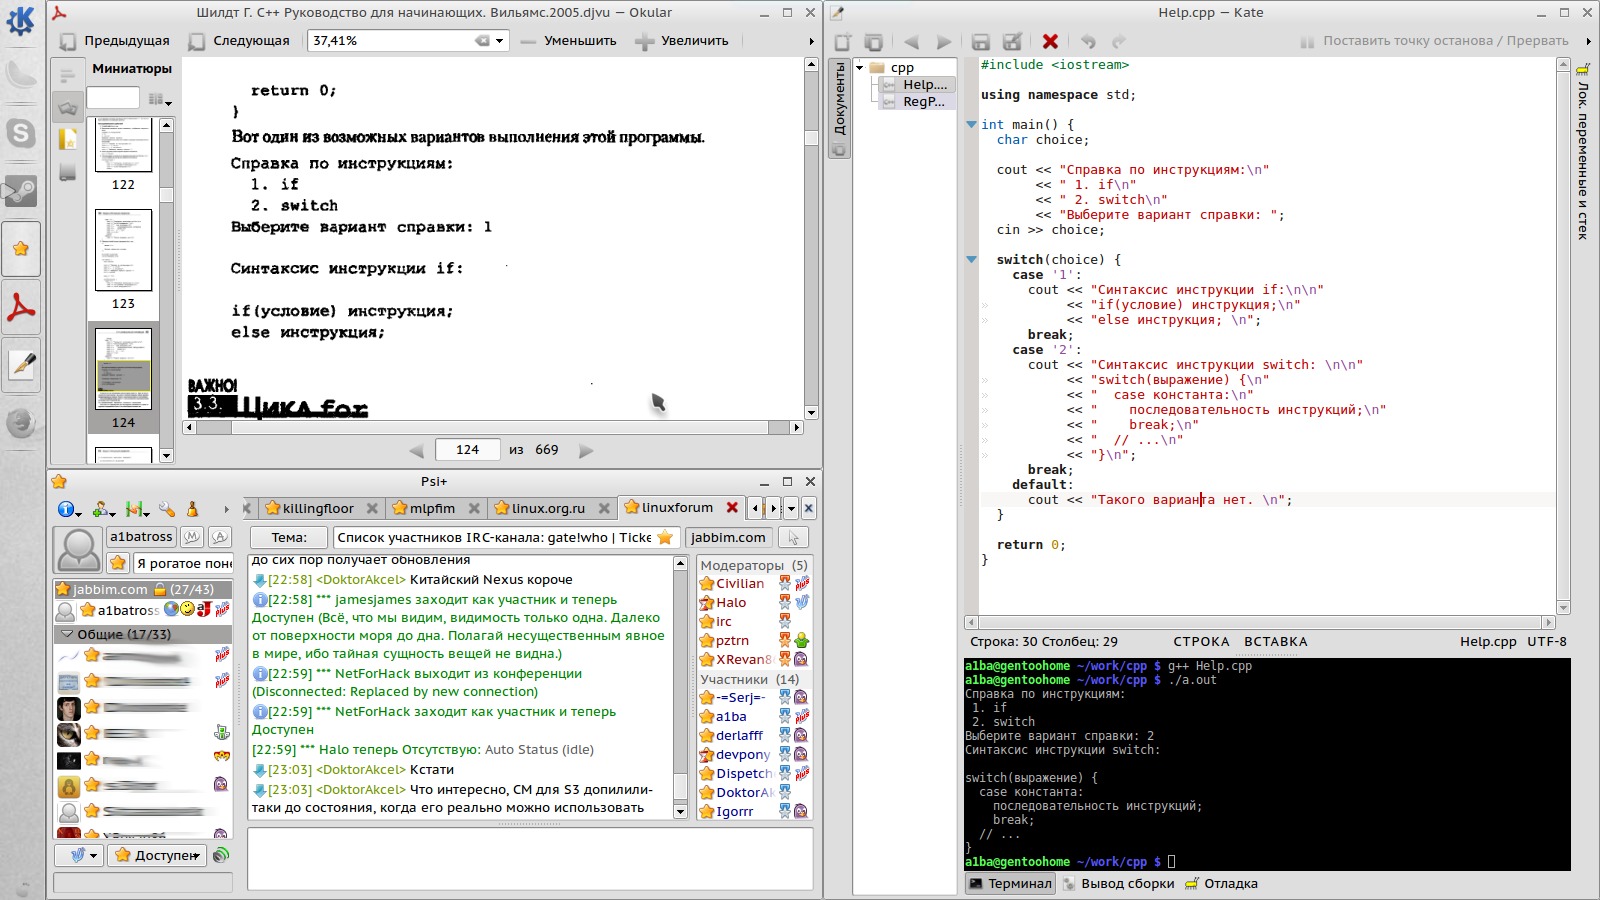1600x900 pixels.
Task: Close document with red X in Kate
Action: (x=1050, y=41)
